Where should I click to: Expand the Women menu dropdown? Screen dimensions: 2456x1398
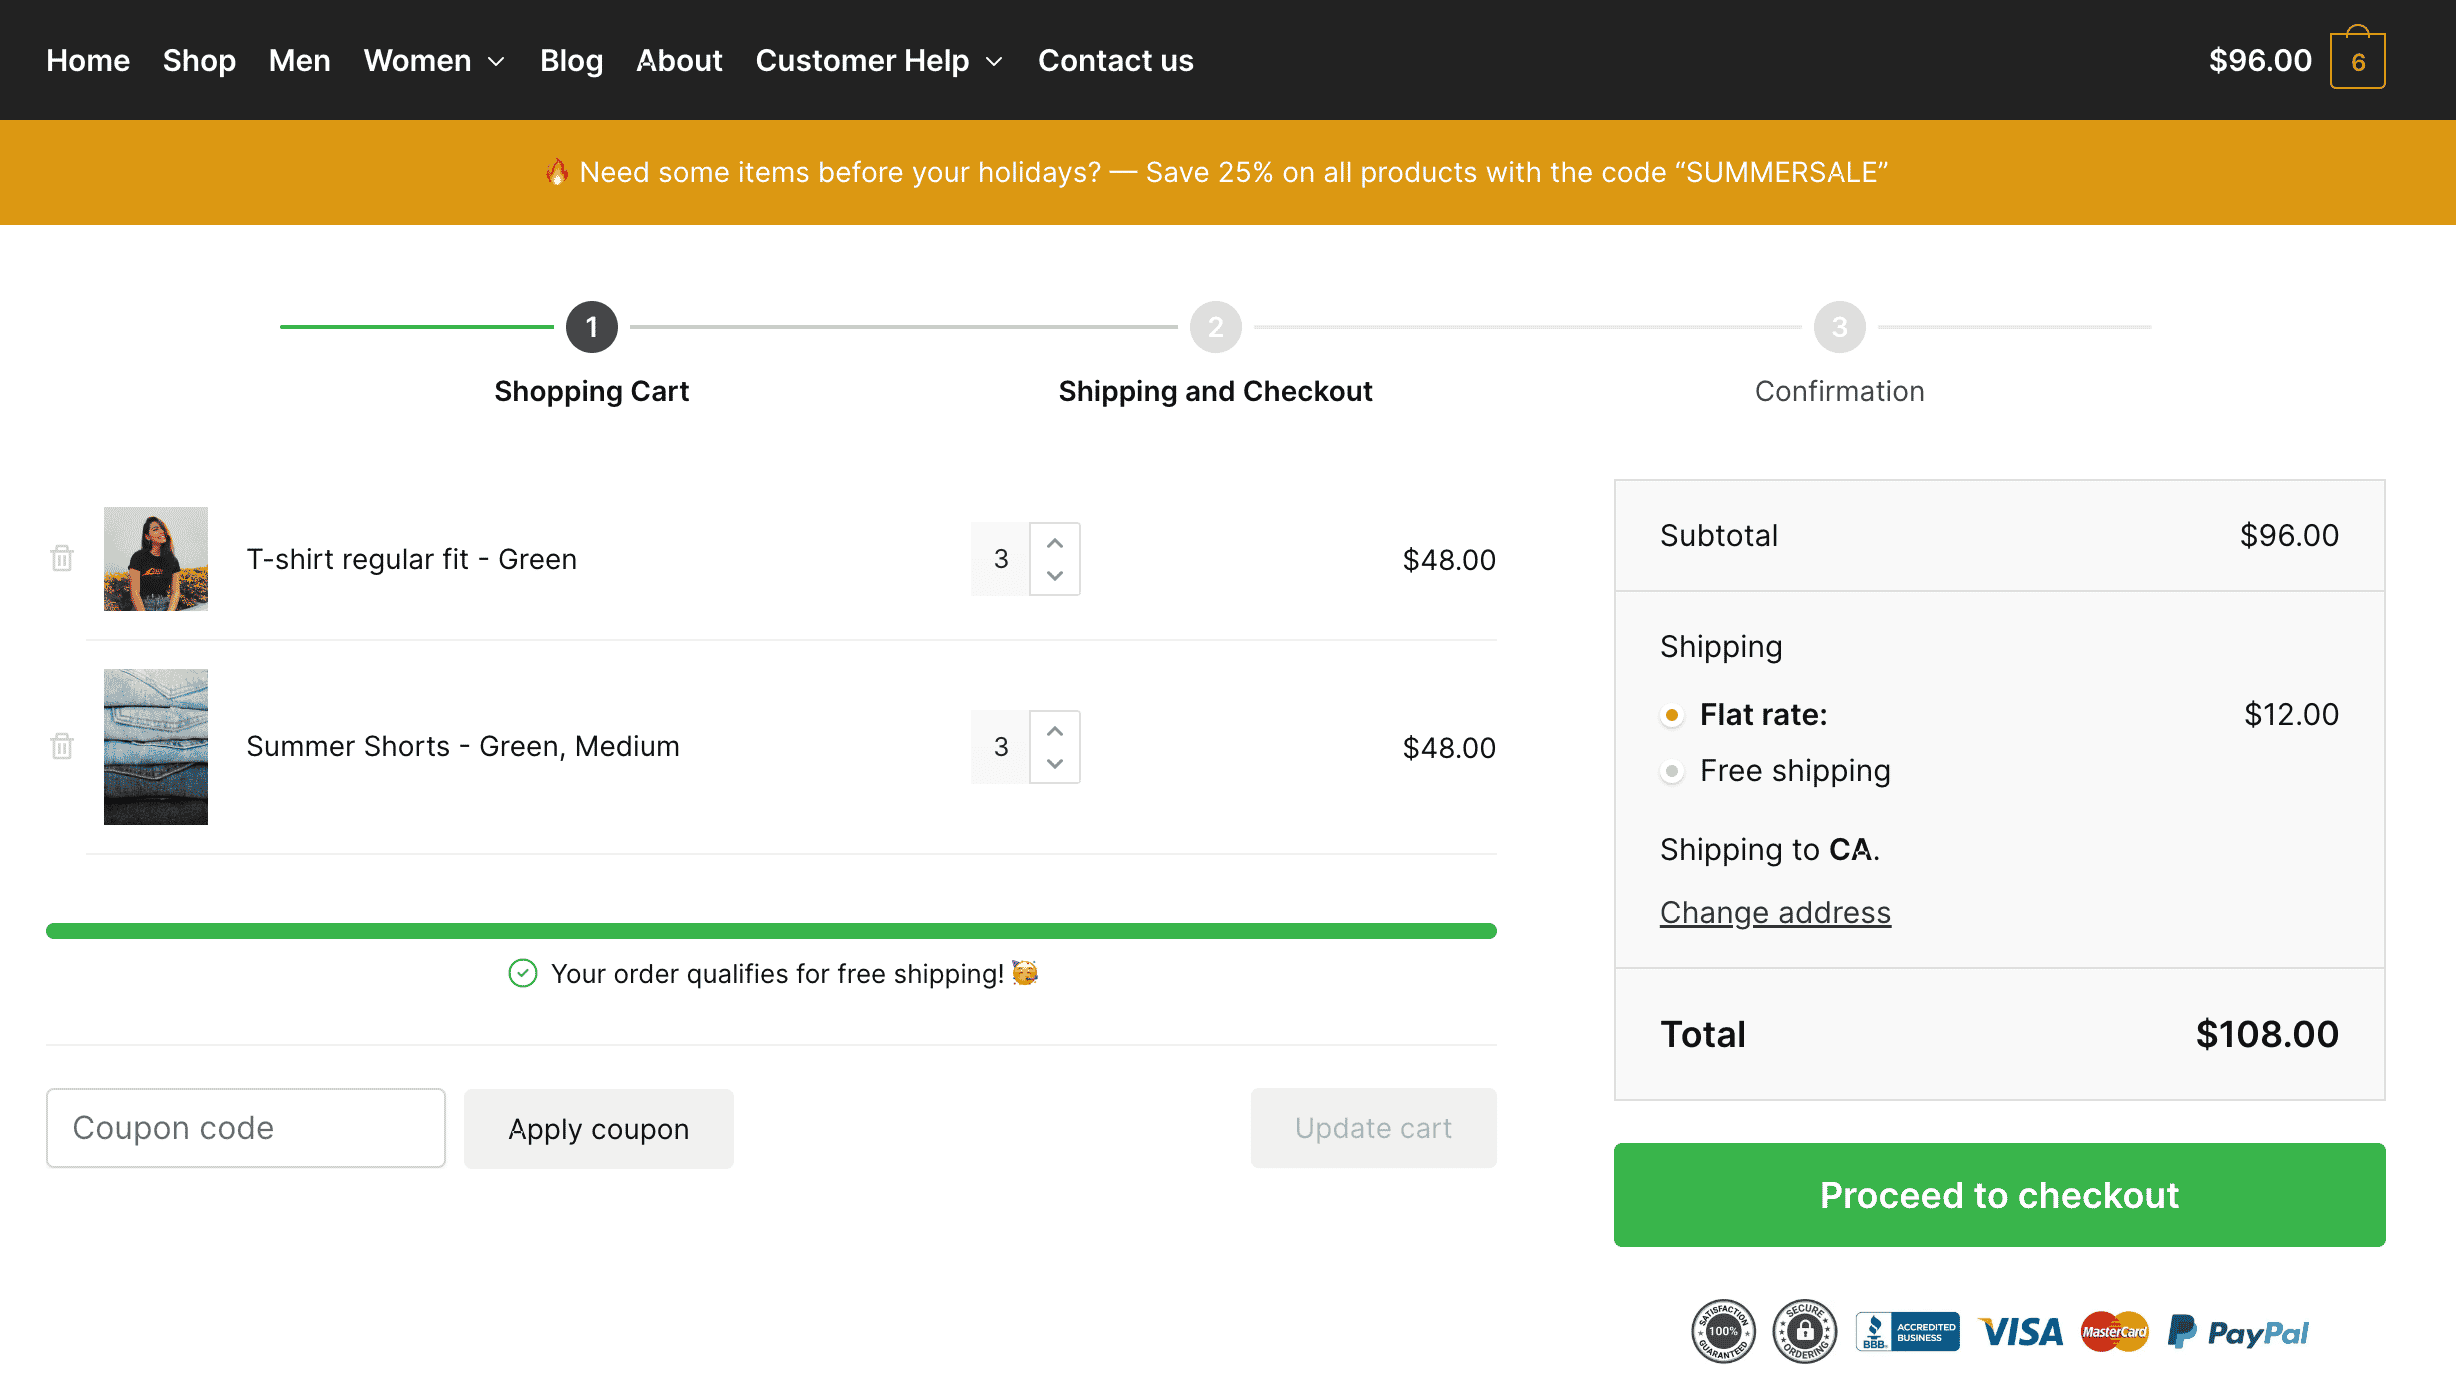tap(434, 60)
